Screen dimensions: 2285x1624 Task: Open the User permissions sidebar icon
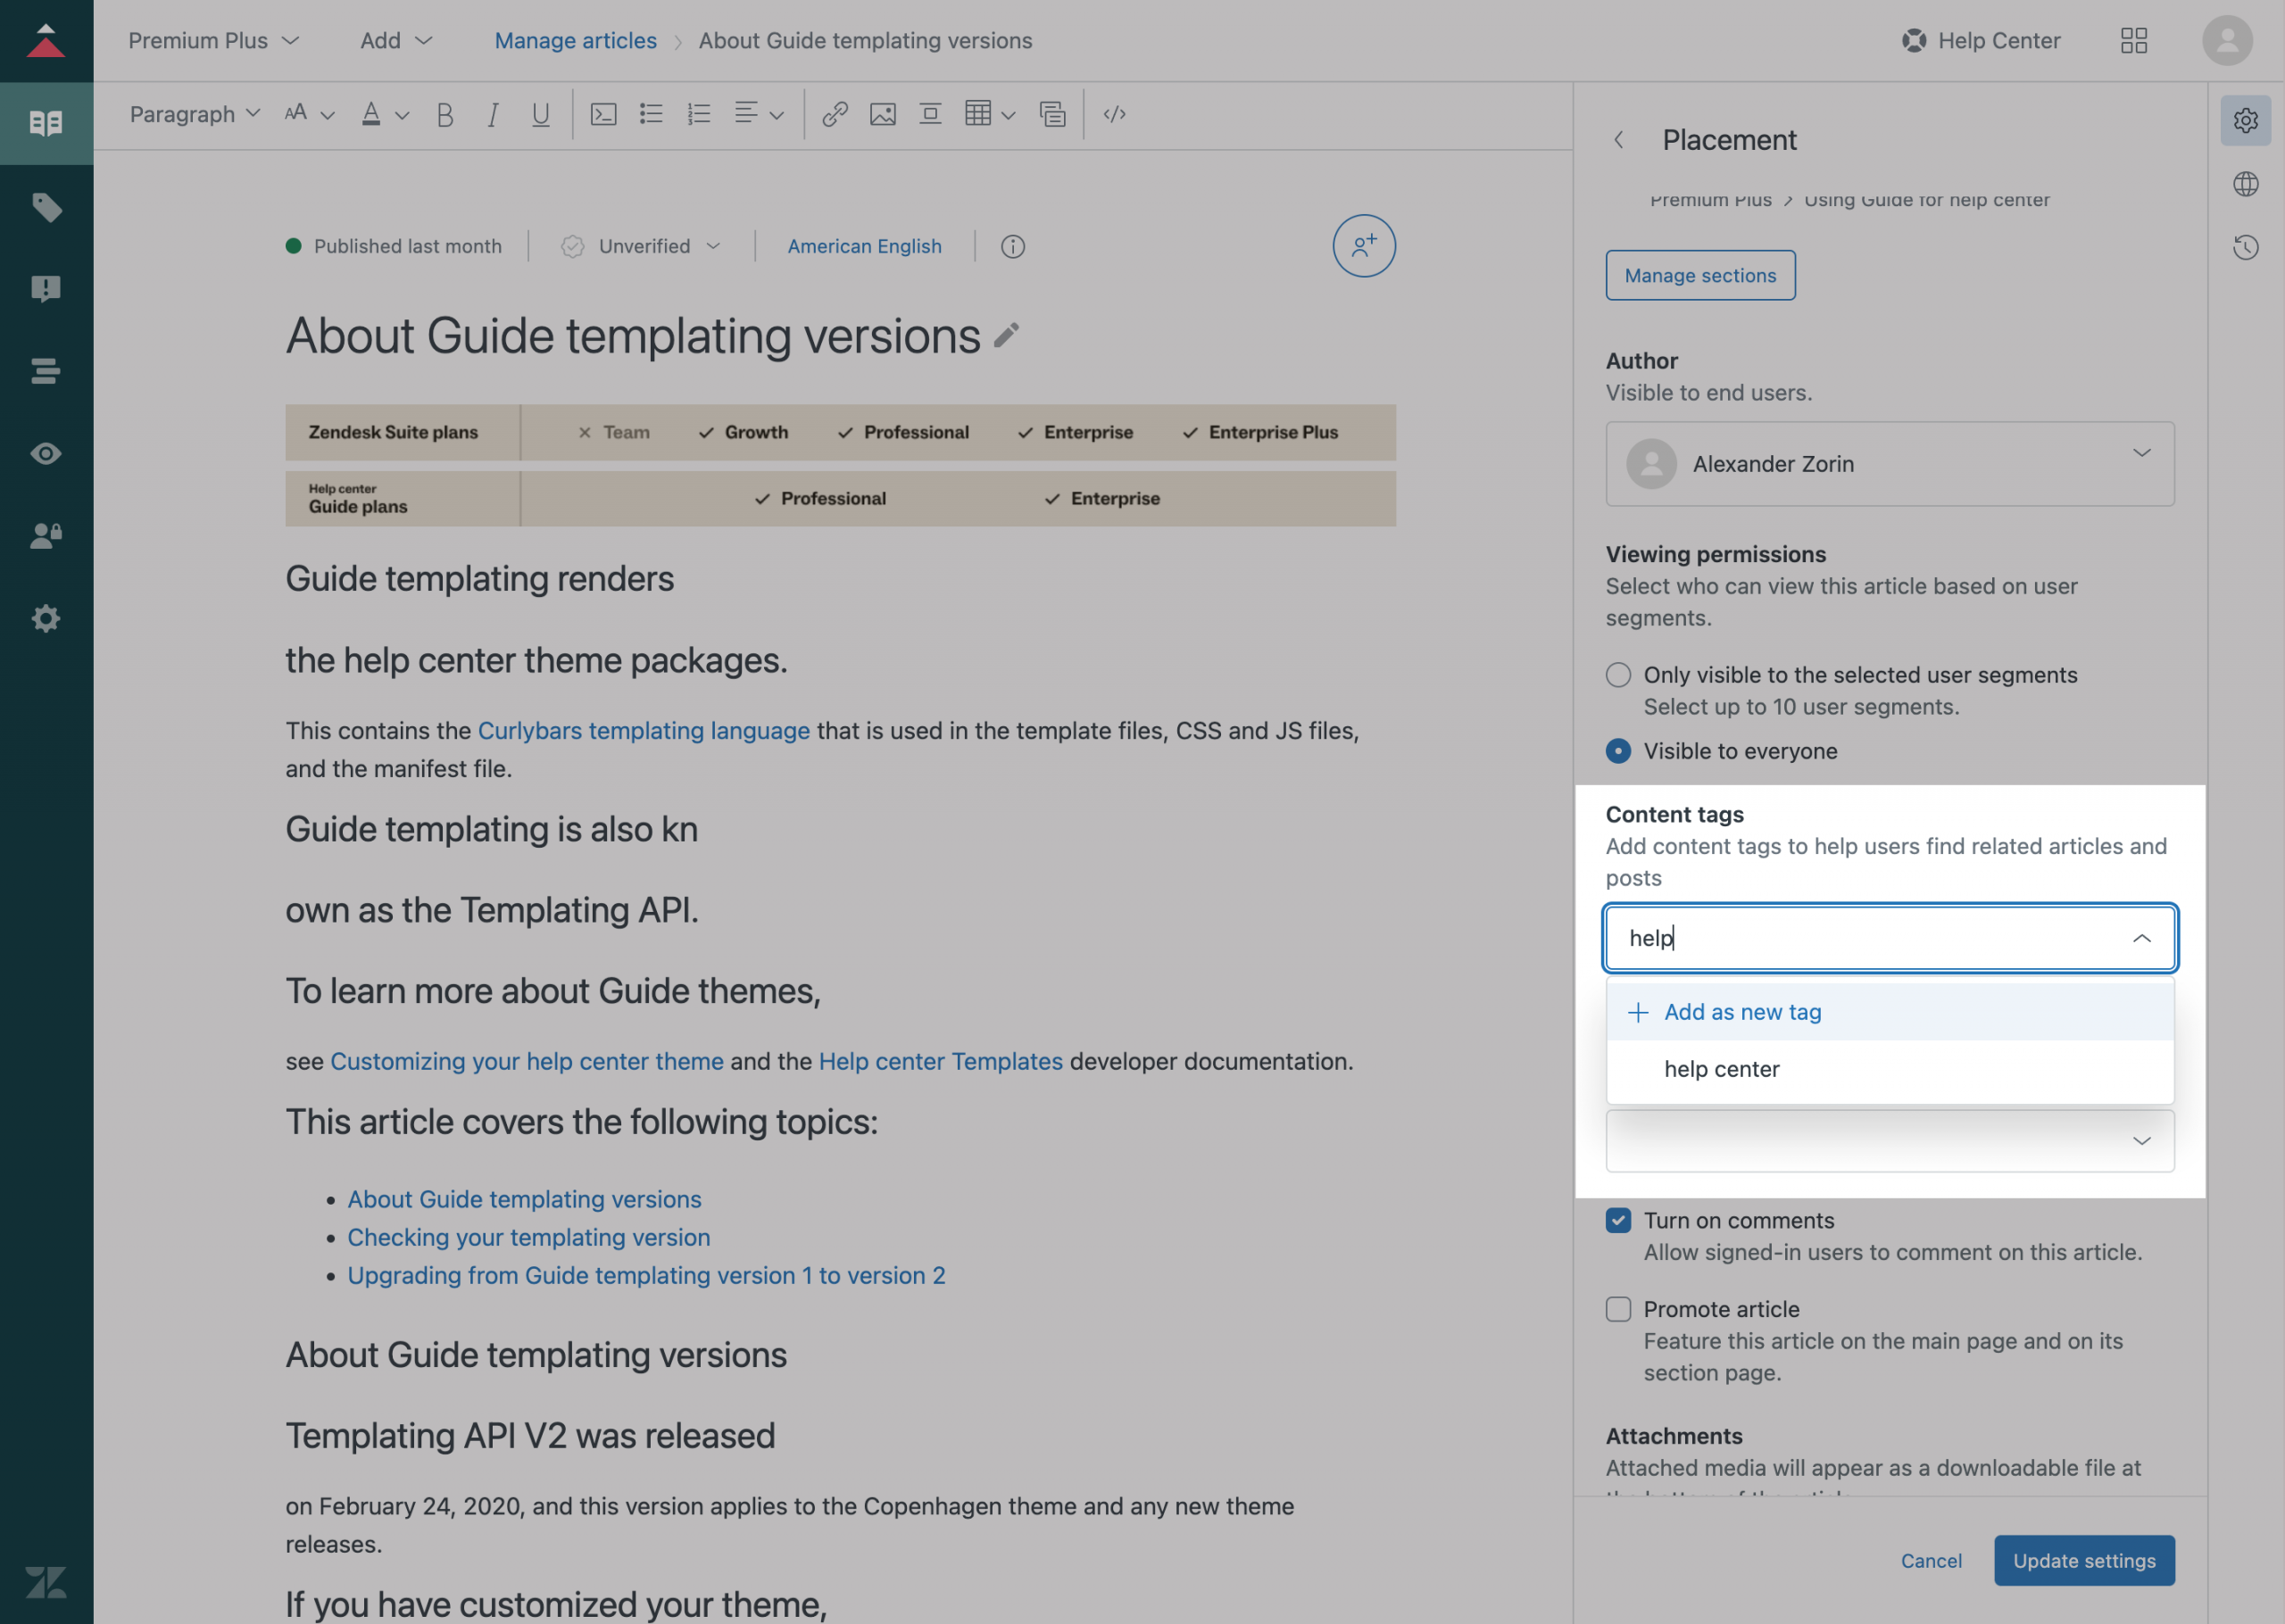click(x=46, y=536)
